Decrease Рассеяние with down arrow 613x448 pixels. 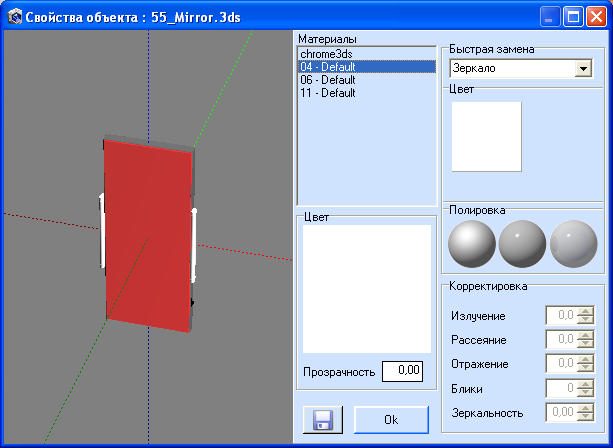pyautogui.click(x=585, y=344)
